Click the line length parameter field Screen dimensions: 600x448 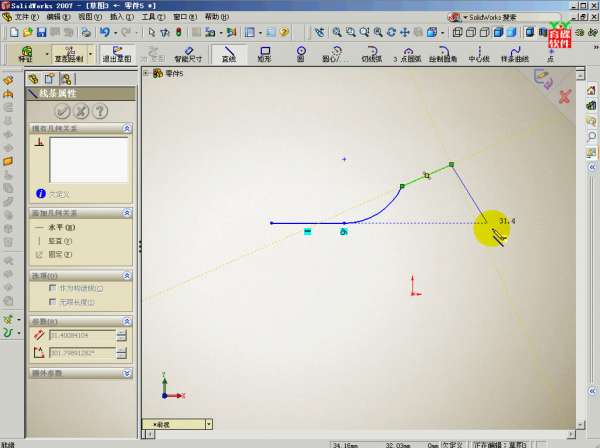pyautogui.click(x=81, y=335)
